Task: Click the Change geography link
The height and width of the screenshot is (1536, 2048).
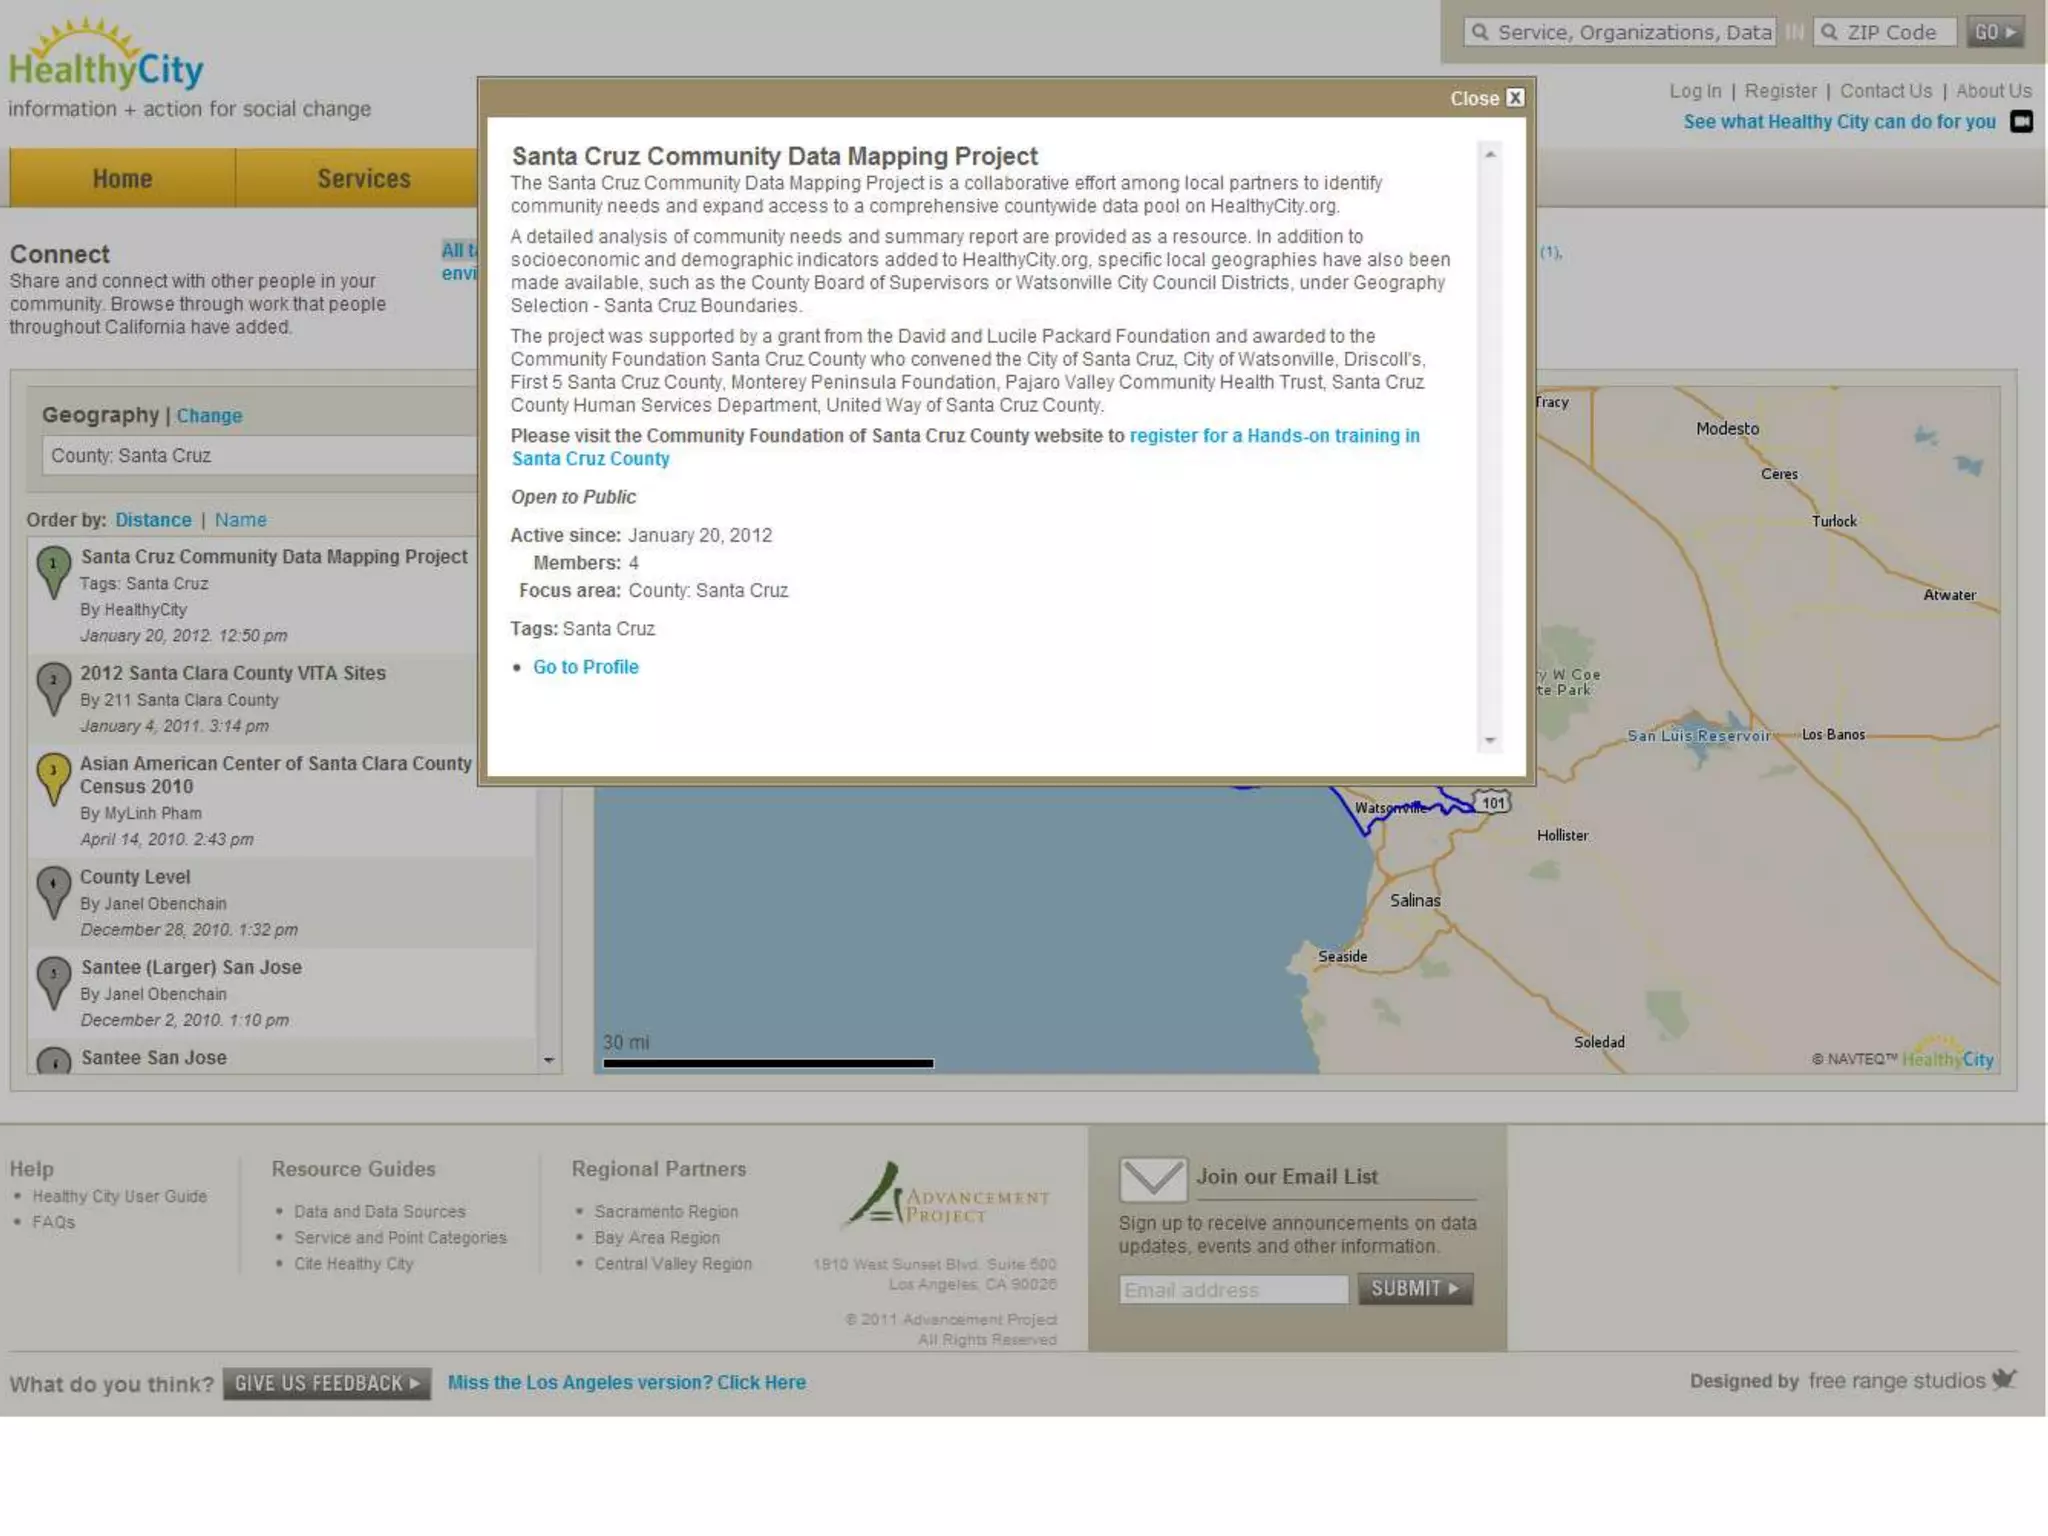Action: tap(209, 416)
